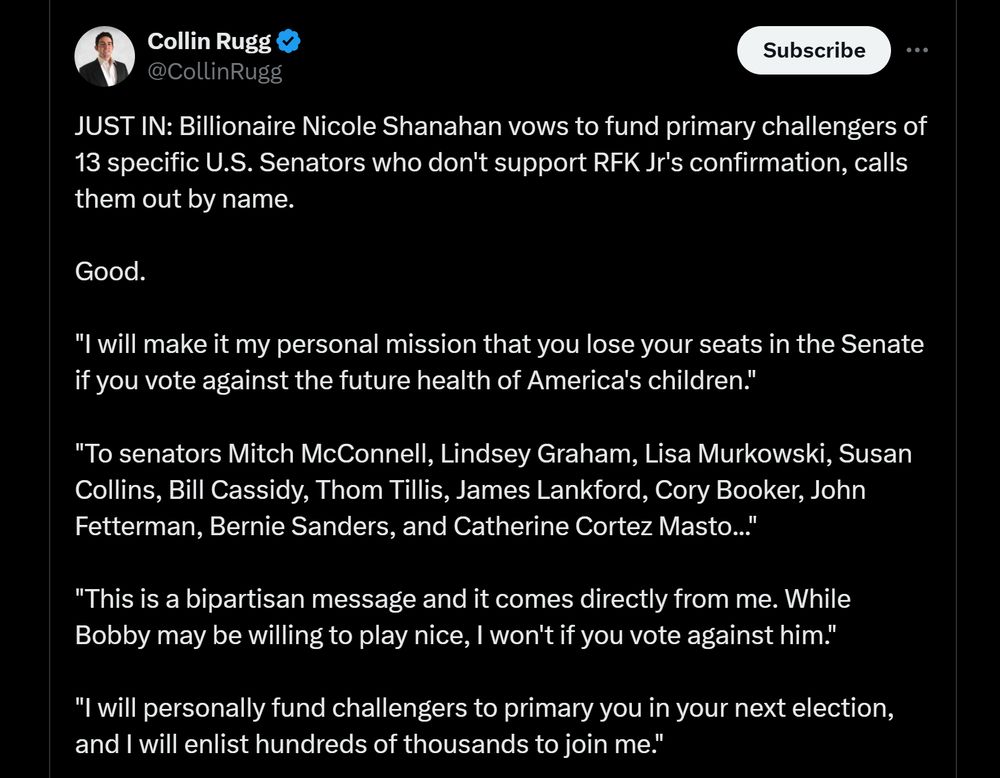Click the standalone "Good." line

[x=111, y=271]
